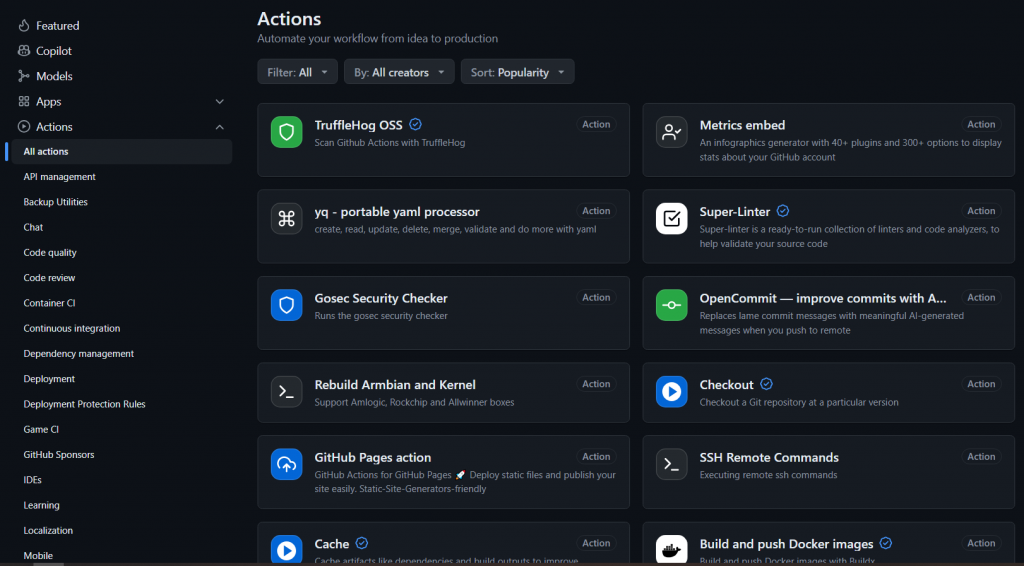The image size is (1024, 566).
Task: Click the Apps grid icon in sidebar
Action: [24, 101]
